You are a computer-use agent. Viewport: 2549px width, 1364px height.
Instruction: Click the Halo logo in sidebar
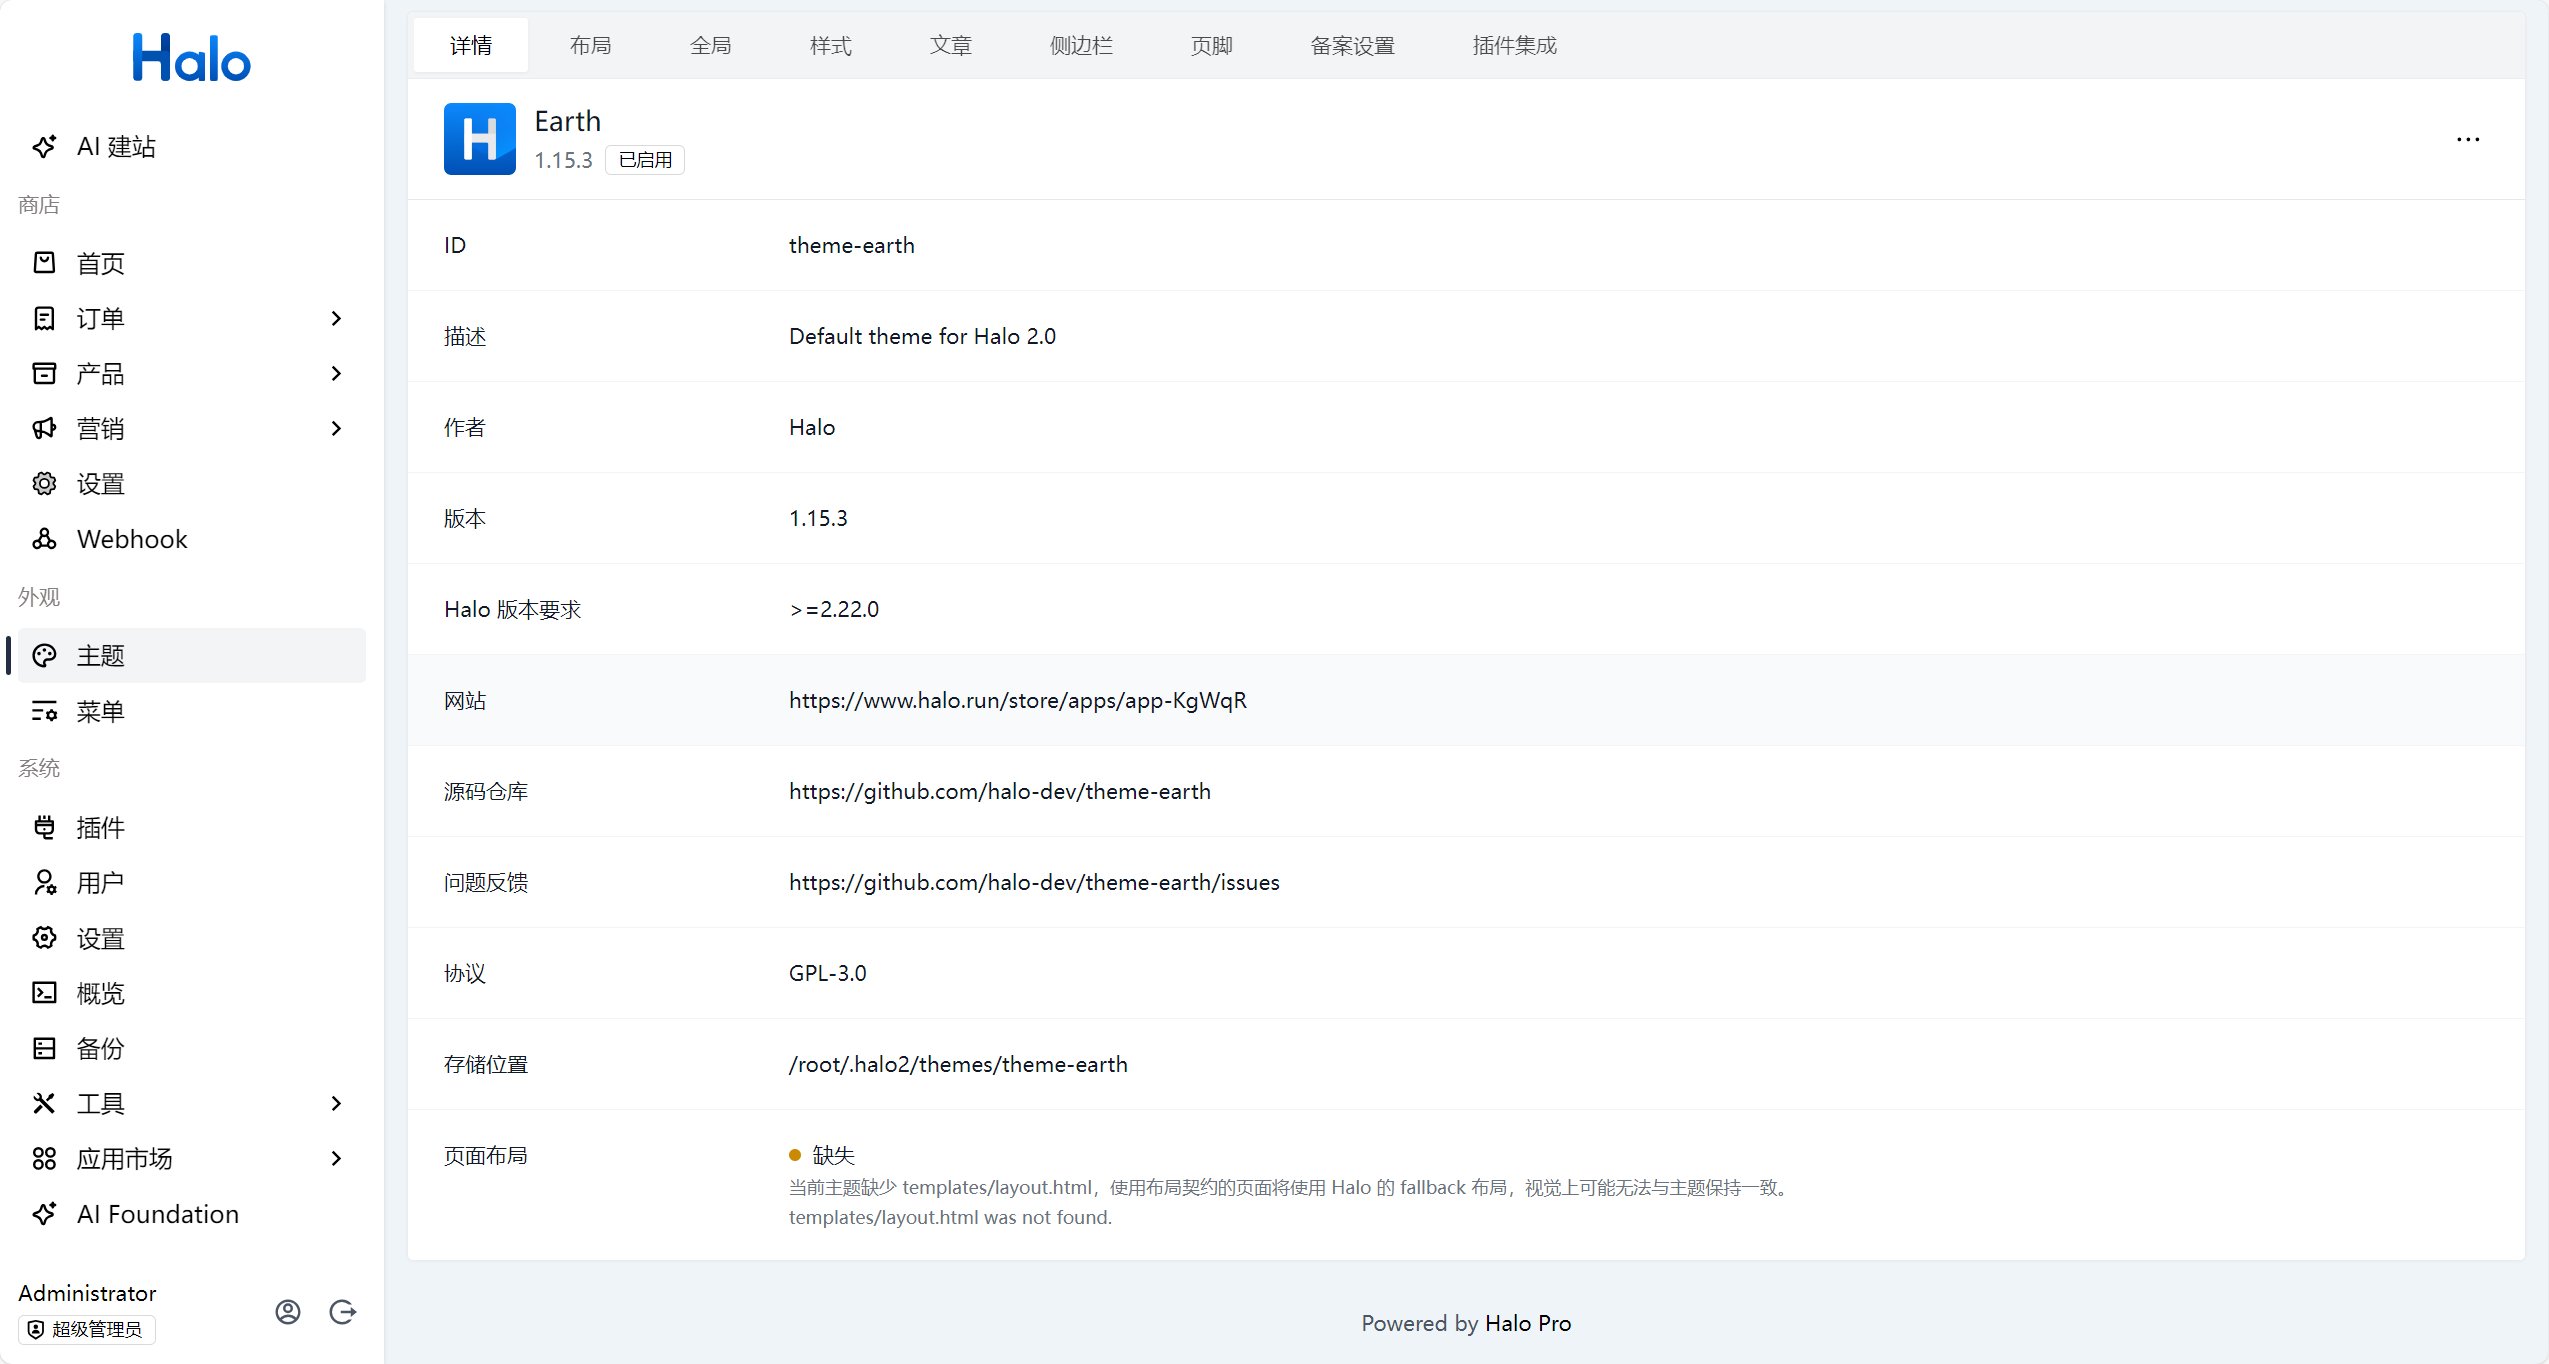coord(191,58)
